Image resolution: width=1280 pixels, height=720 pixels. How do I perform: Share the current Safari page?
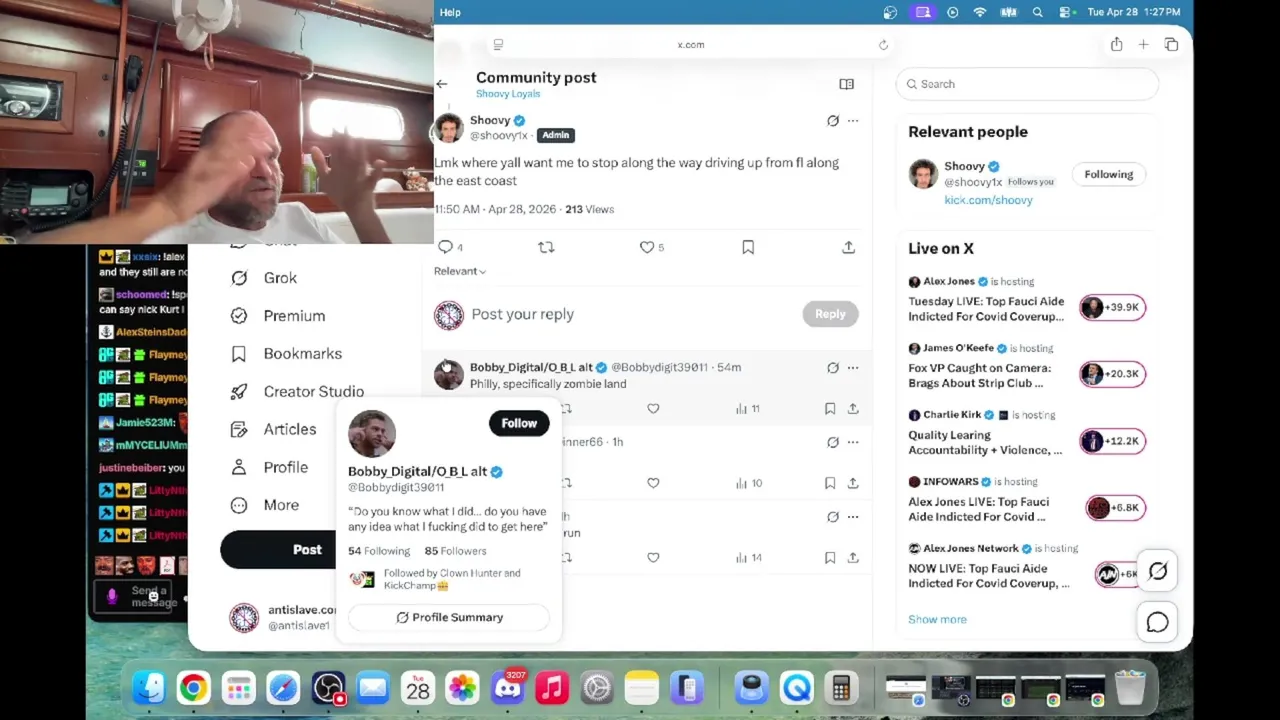[1116, 44]
